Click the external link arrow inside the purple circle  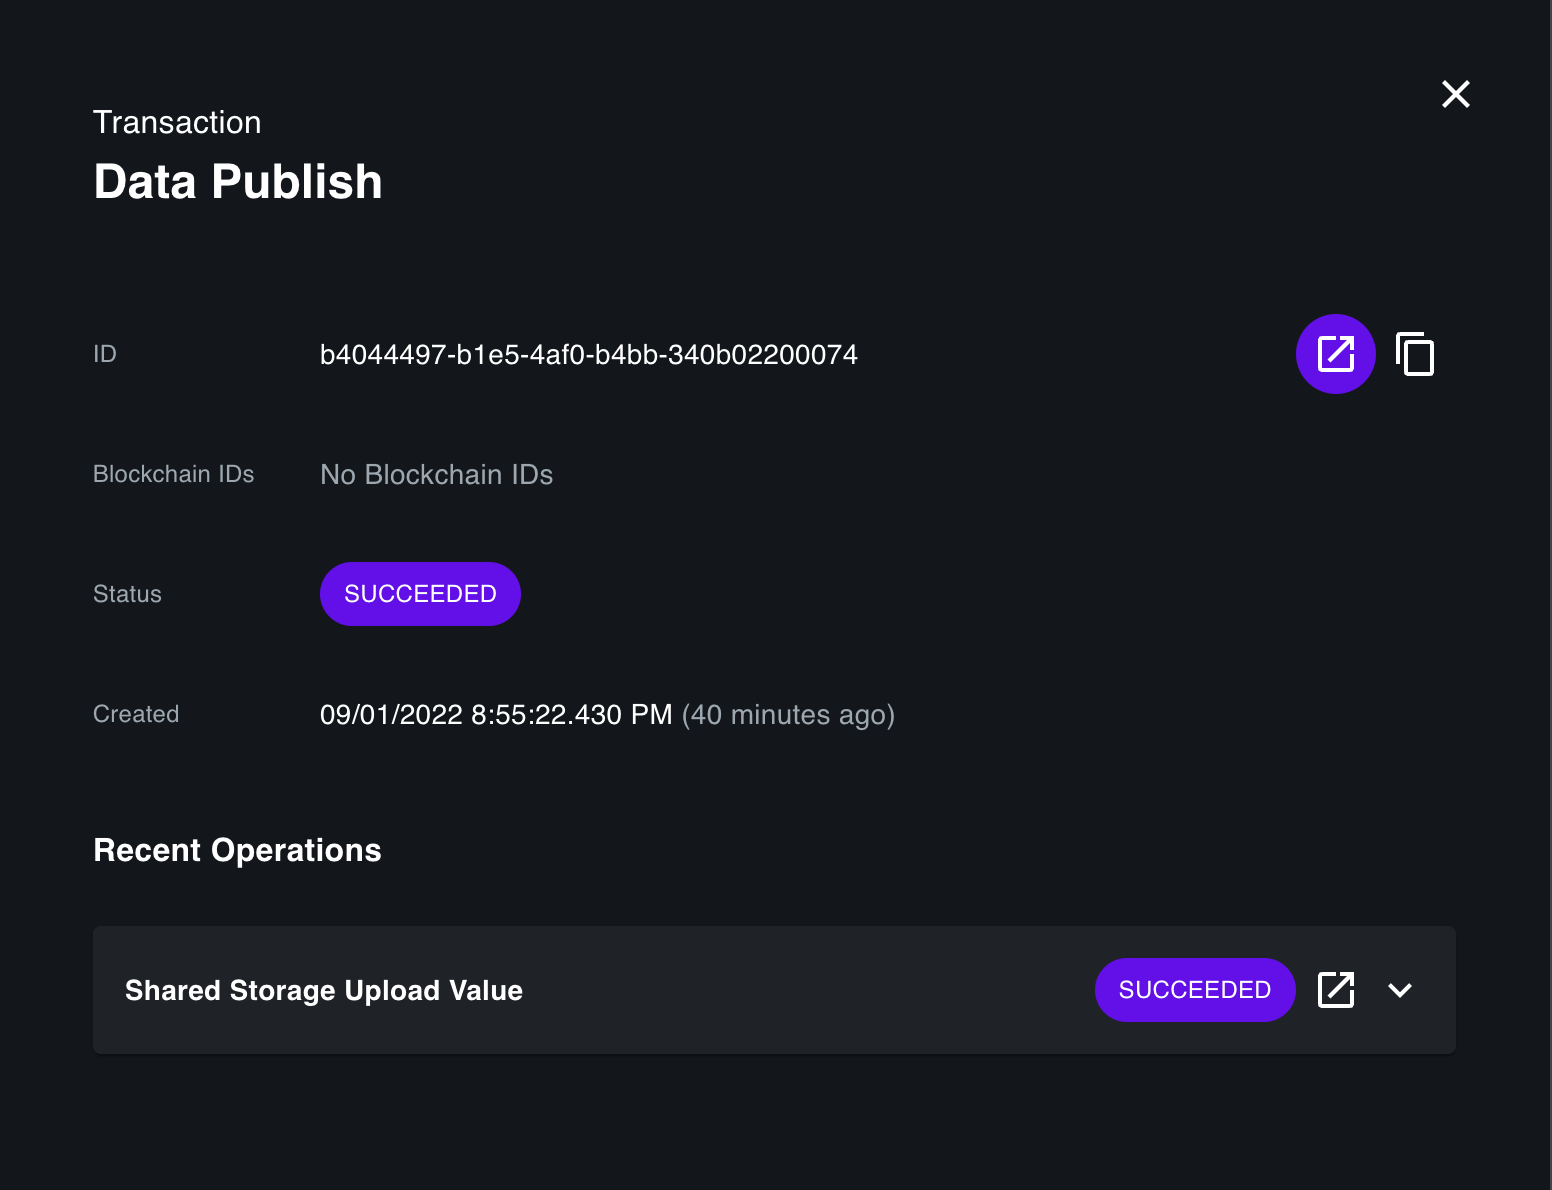pos(1335,354)
